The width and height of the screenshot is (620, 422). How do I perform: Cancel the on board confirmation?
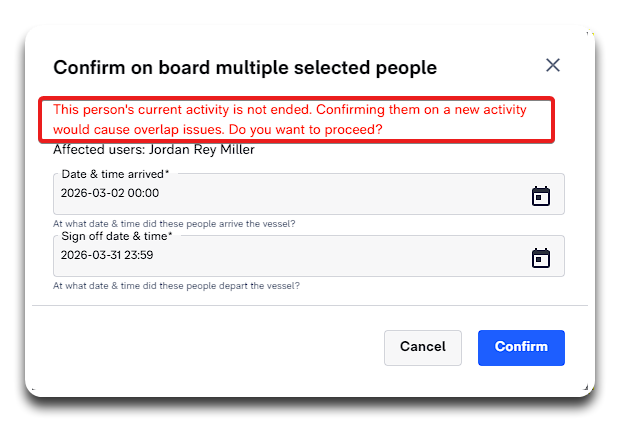422,347
